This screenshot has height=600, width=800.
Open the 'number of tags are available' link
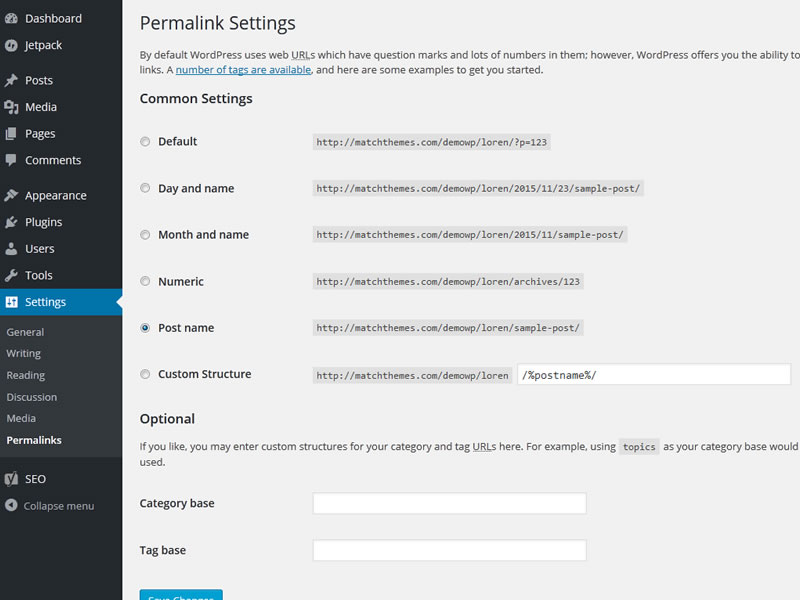pos(243,70)
